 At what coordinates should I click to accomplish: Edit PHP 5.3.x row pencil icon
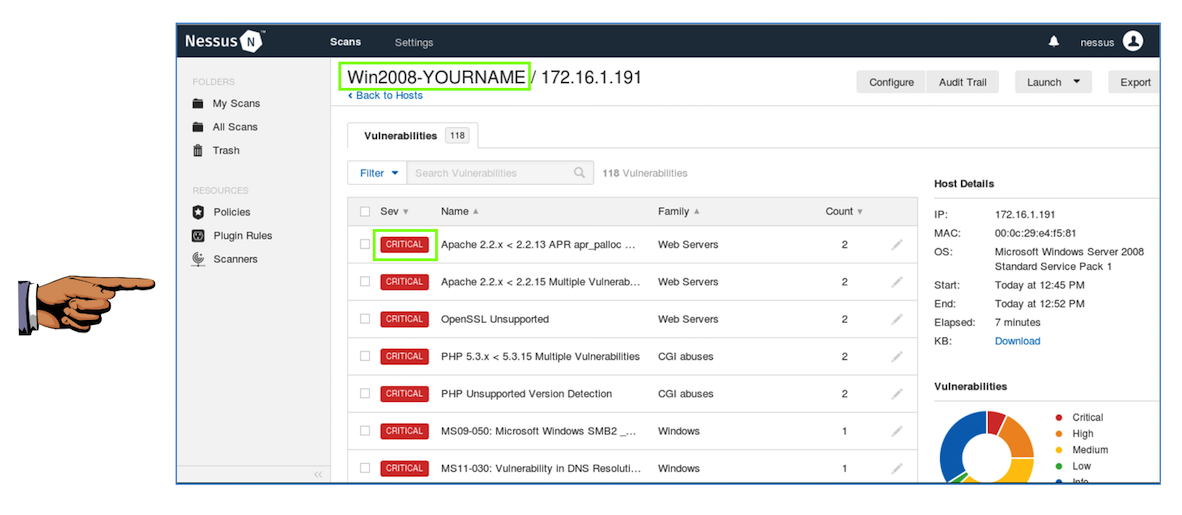pyautogui.click(x=896, y=356)
